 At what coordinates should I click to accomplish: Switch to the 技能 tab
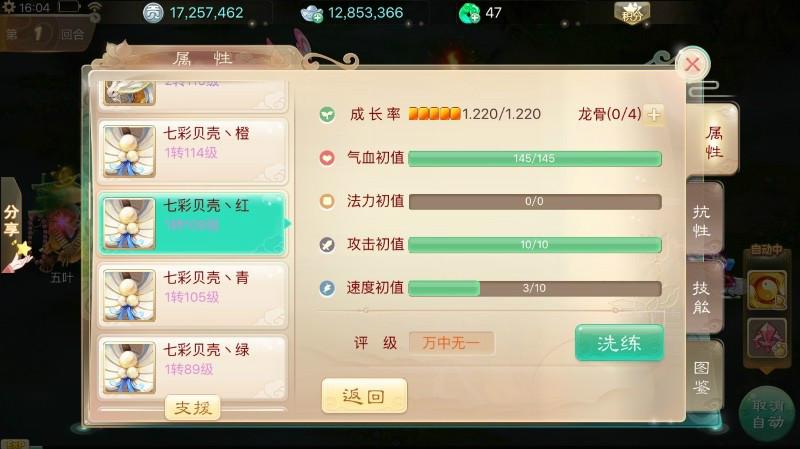tap(703, 297)
